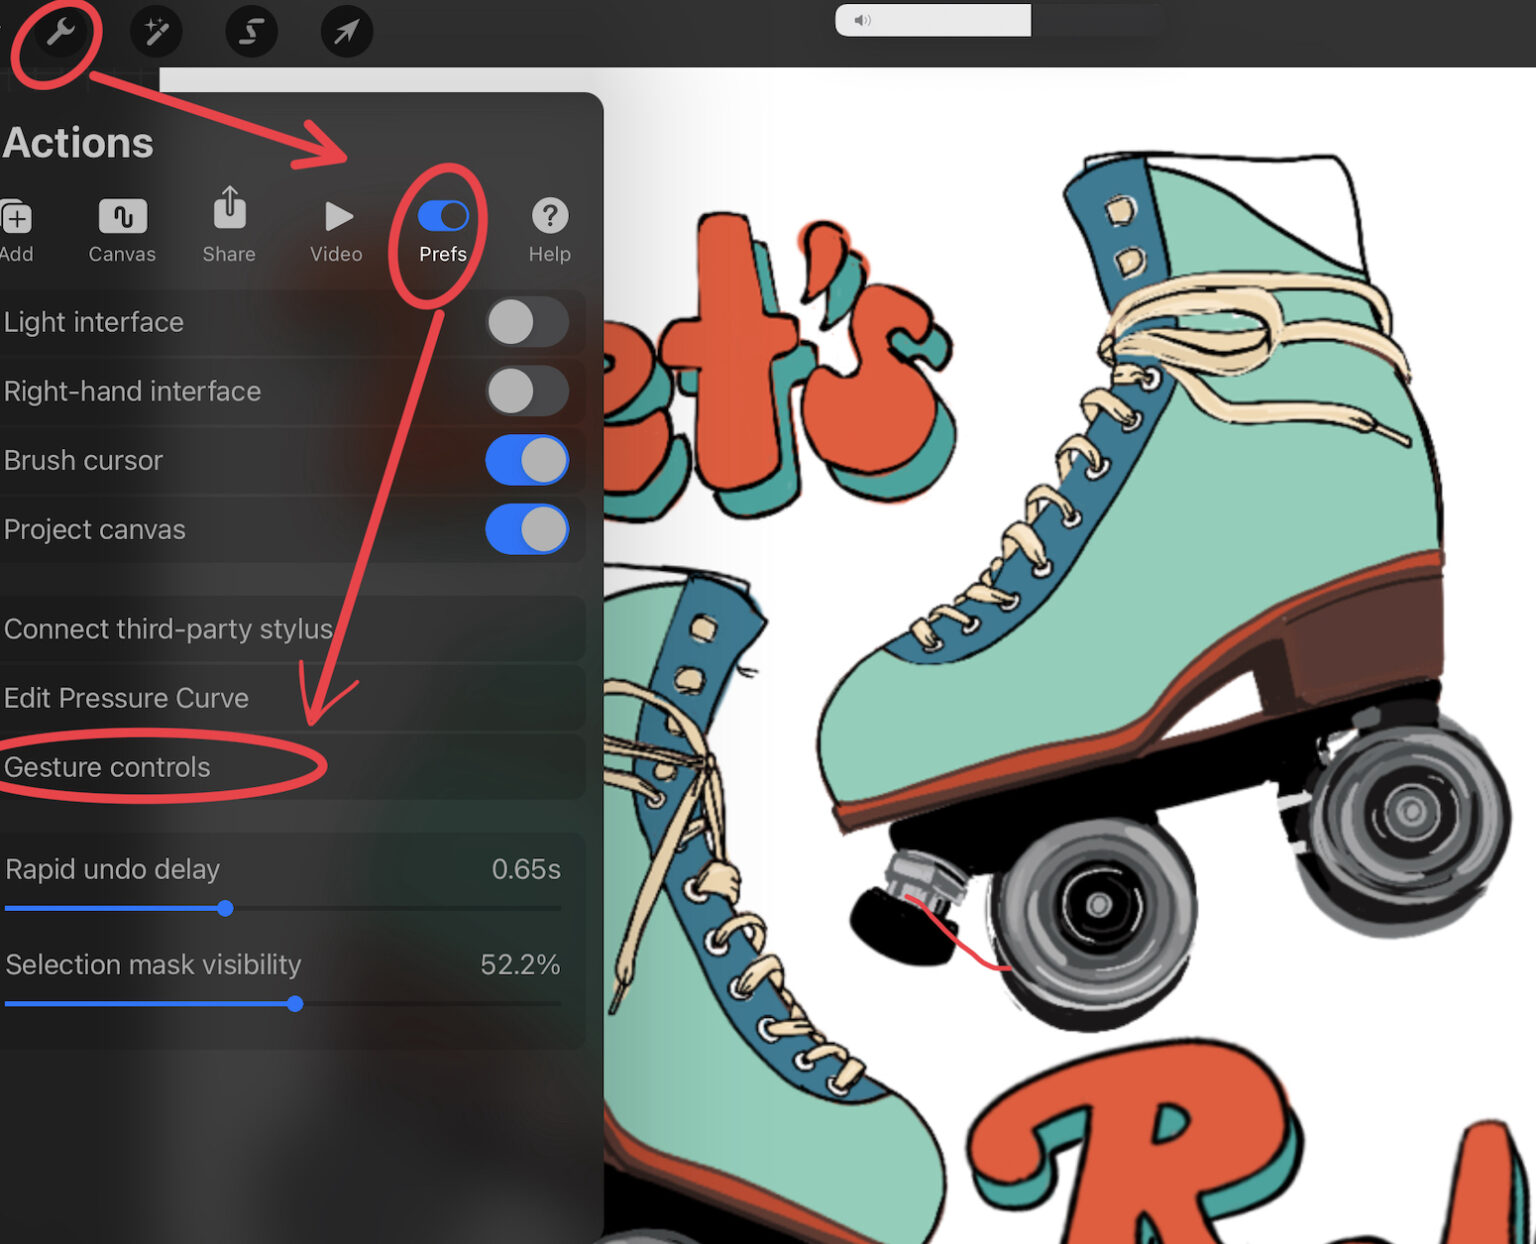Select the Adjustments magic wand icon

click(155, 31)
